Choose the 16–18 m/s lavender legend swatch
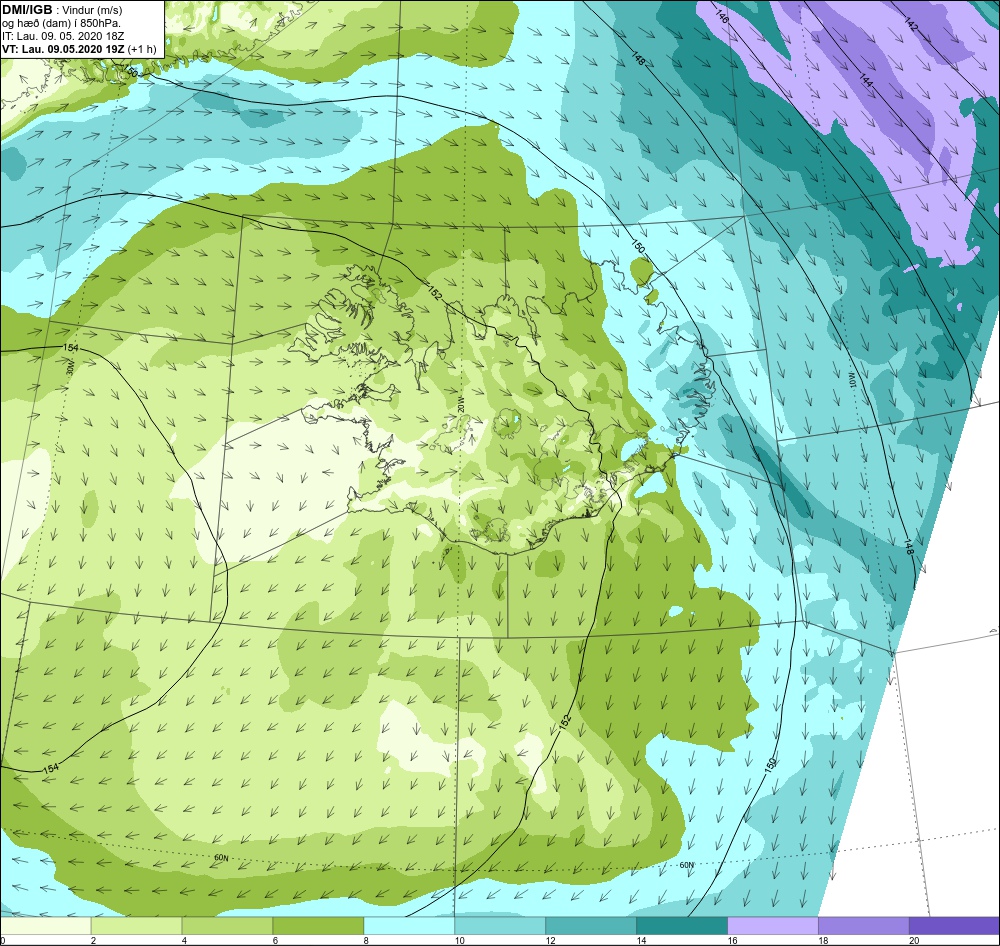 (772, 925)
